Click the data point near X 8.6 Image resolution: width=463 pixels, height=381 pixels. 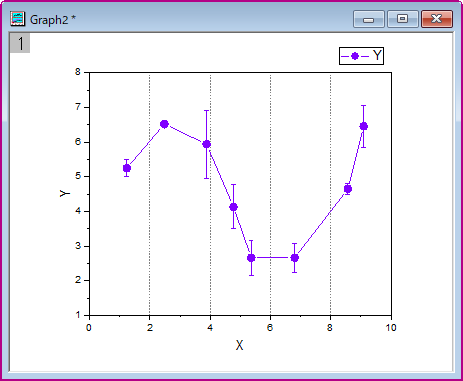[348, 189]
